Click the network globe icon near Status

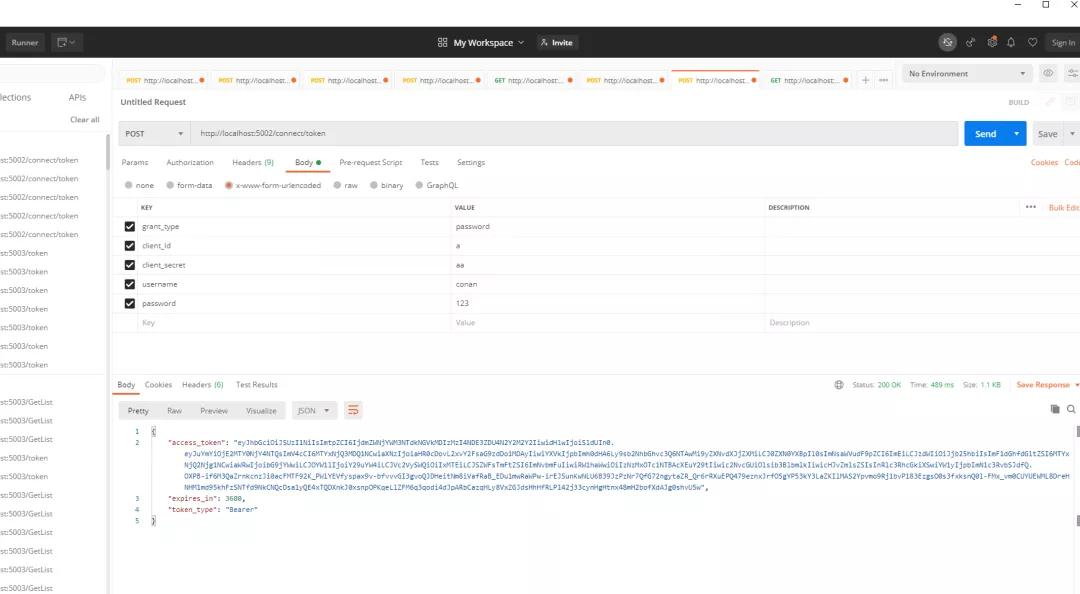[x=839, y=385]
